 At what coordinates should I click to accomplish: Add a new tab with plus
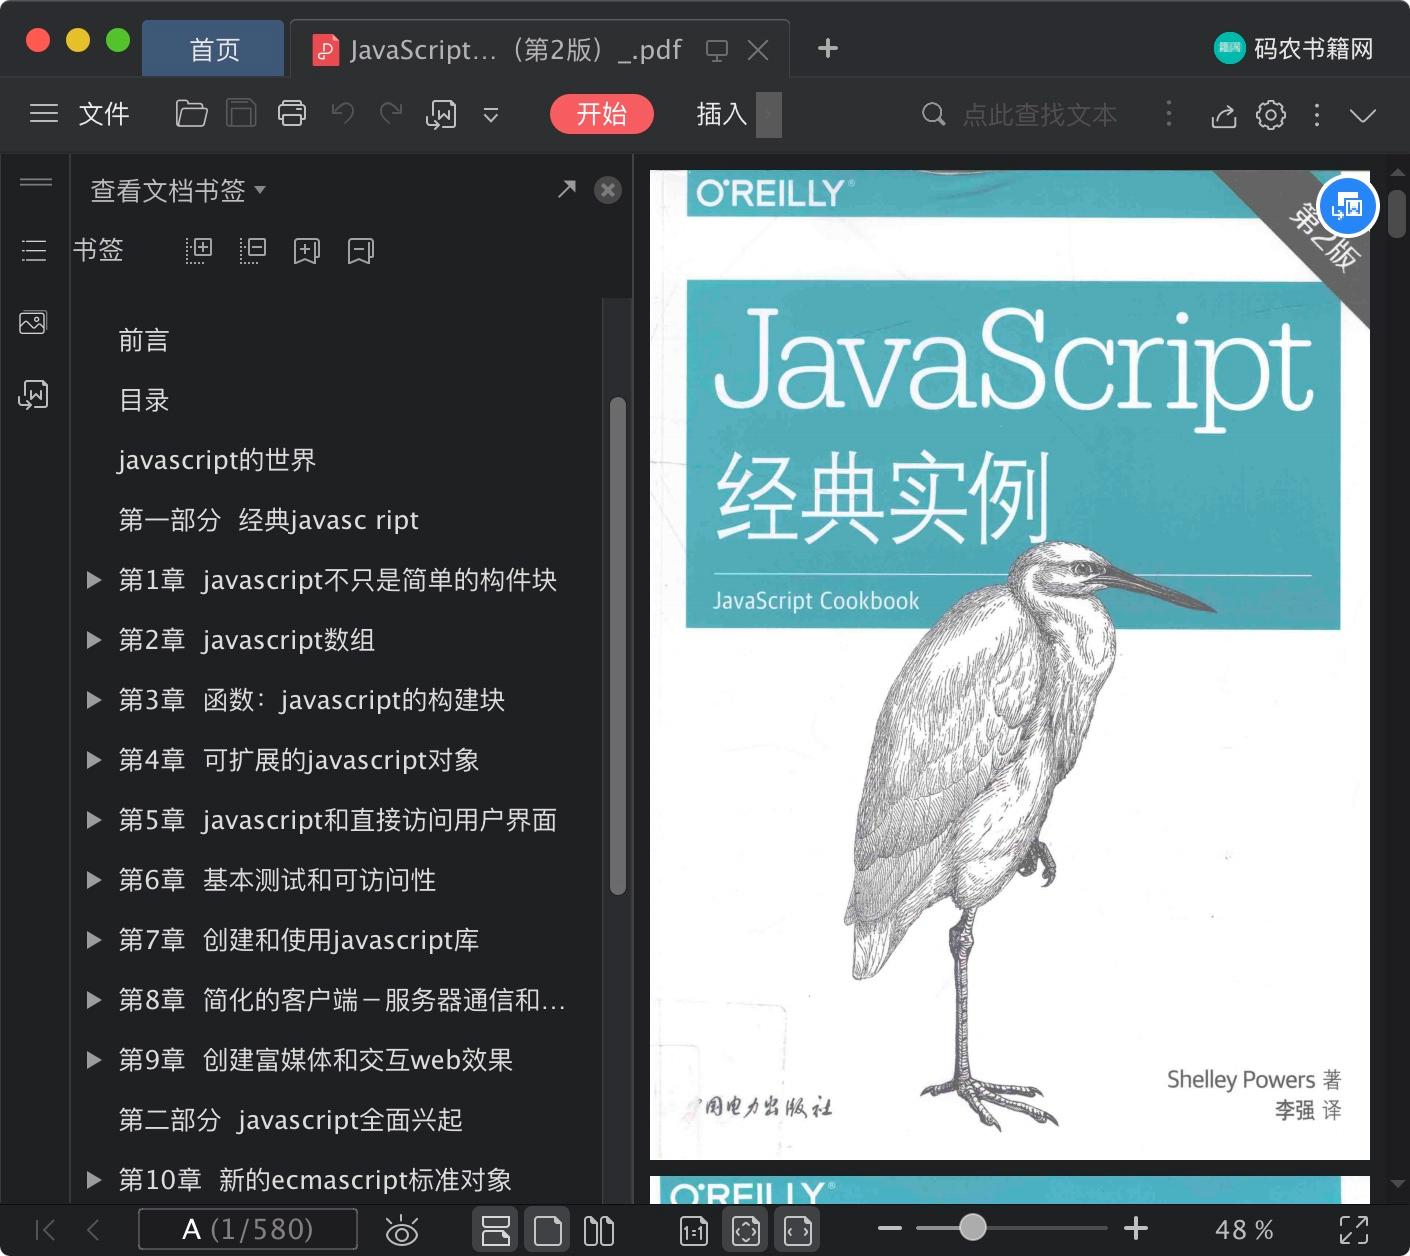(x=828, y=48)
